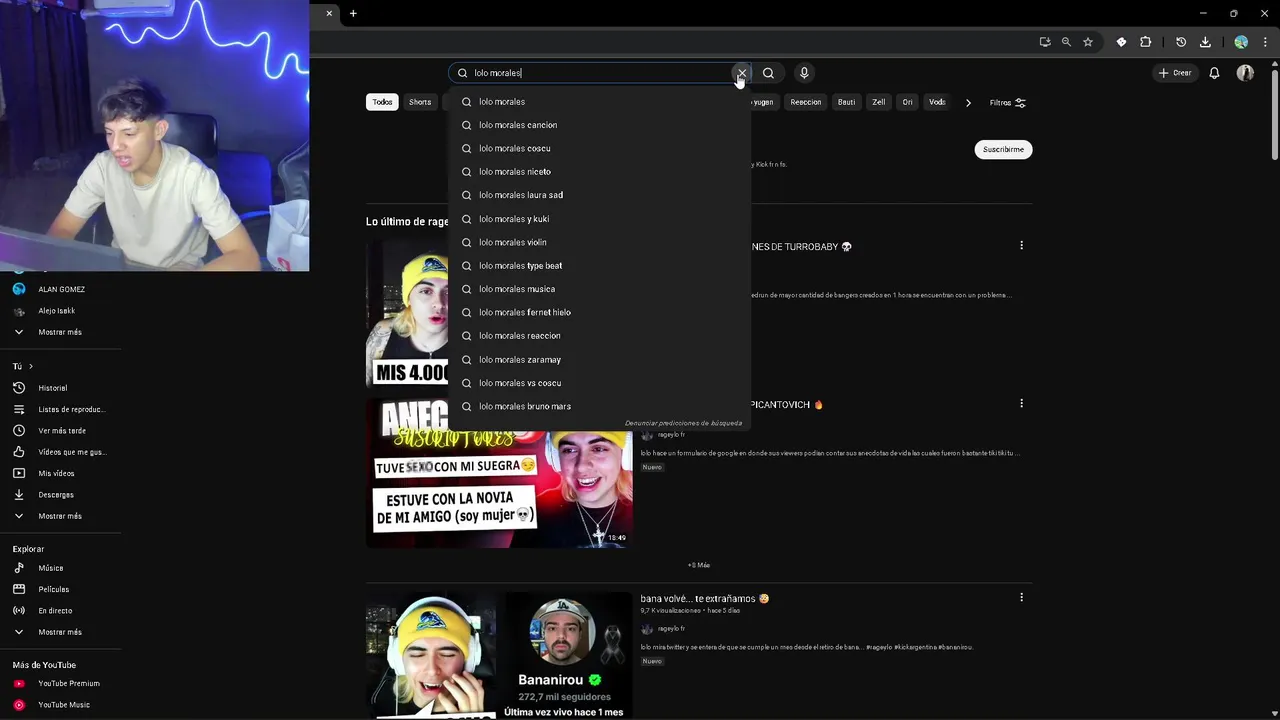Focus the search field with "lolo morales"
This screenshot has width=1280, height=720.
click(x=600, y=73)
